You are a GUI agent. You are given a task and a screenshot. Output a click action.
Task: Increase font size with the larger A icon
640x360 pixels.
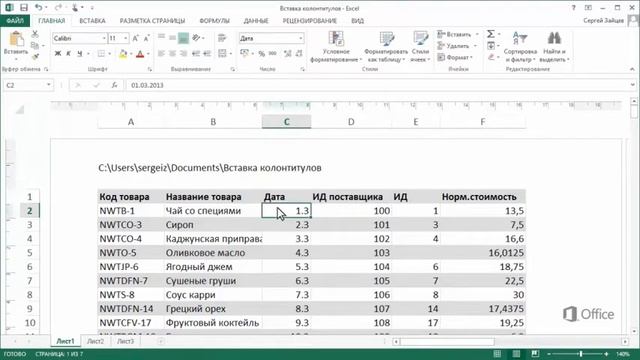coord(136,38)
